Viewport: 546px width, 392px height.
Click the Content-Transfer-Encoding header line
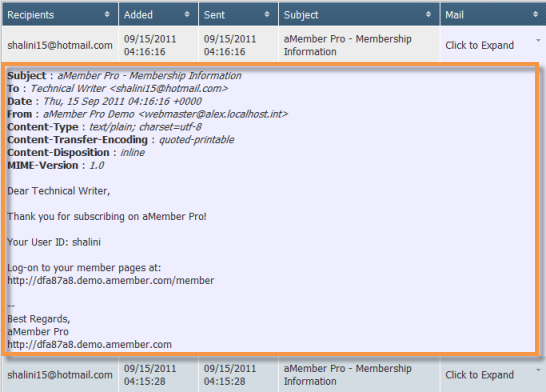[x=121, y=140]
